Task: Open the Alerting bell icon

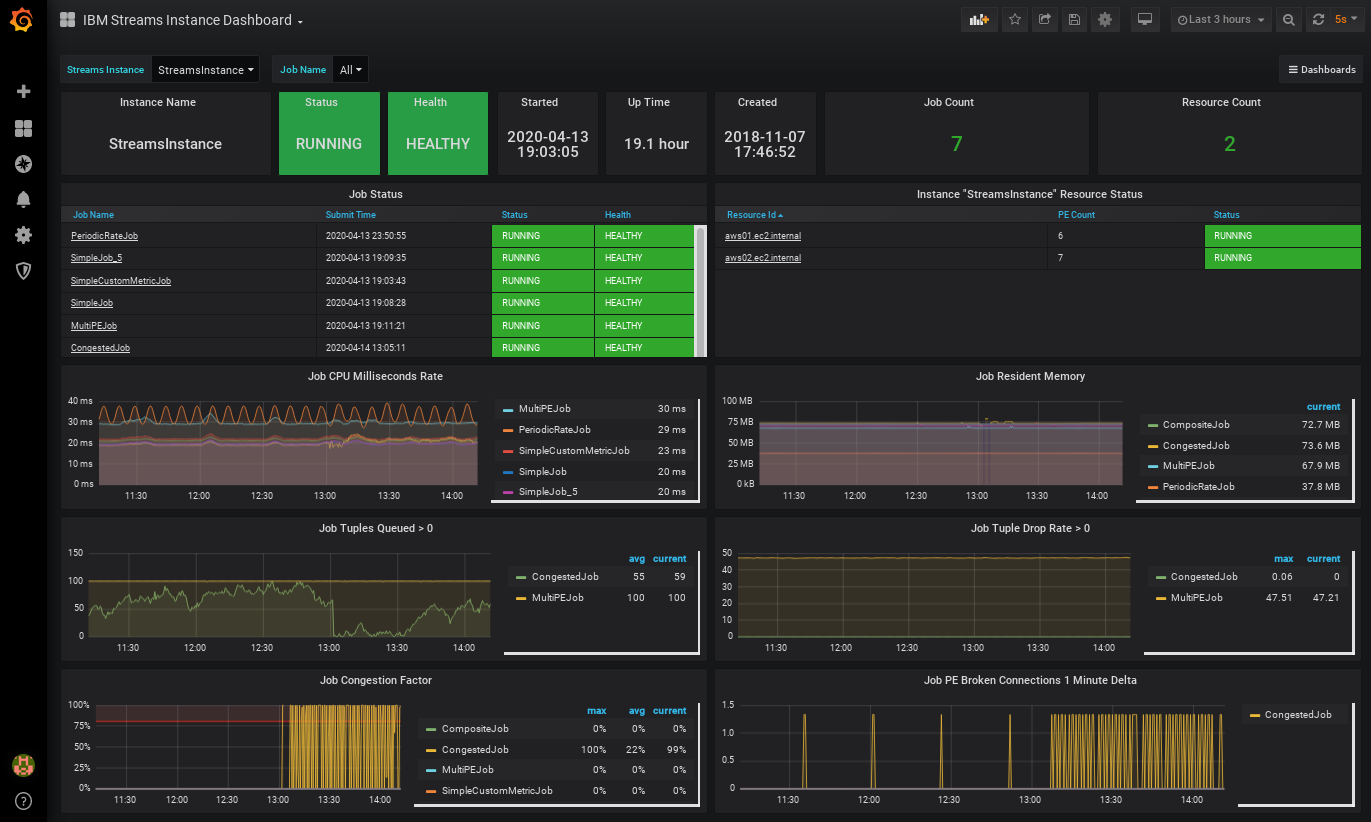Action: coord(24,199)
